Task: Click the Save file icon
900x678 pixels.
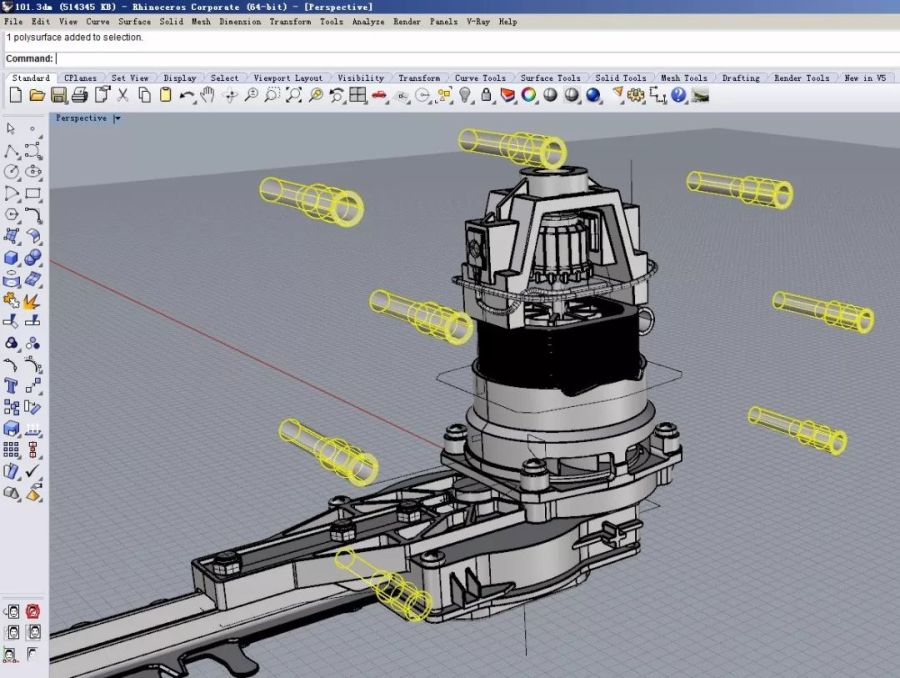Action: 58,95
